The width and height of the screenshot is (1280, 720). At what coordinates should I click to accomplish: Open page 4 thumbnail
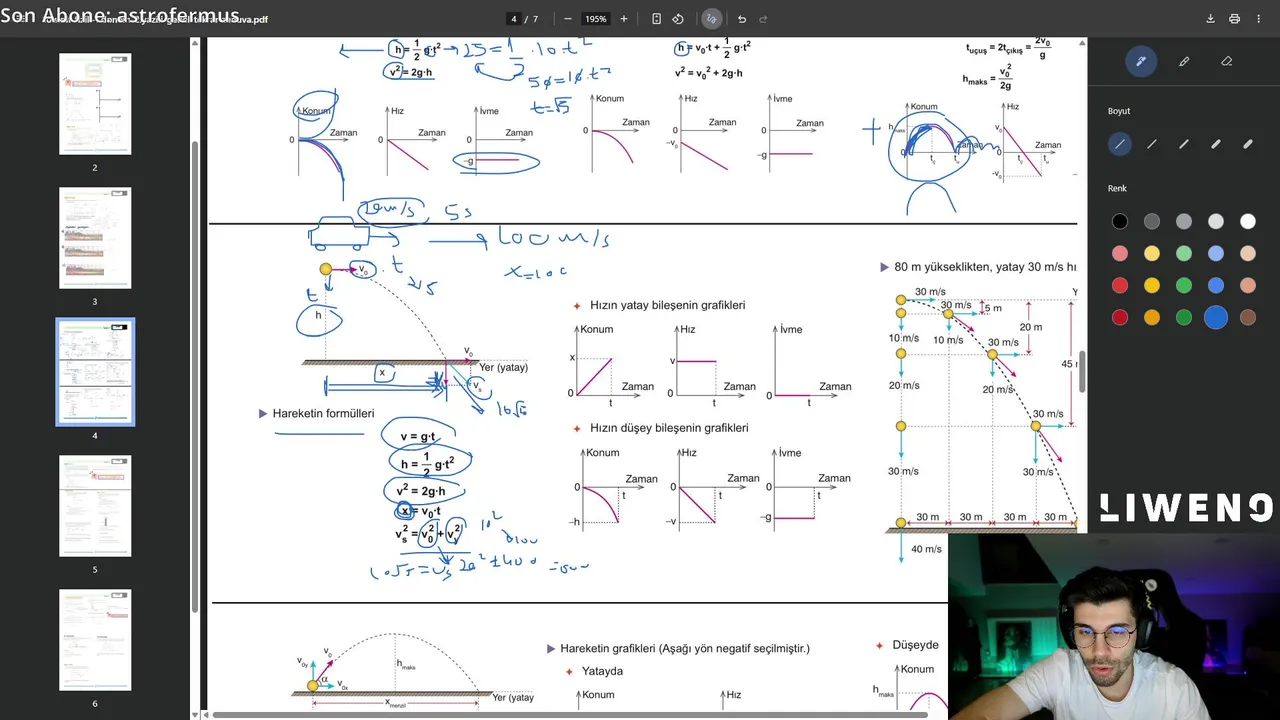(95, 372)
